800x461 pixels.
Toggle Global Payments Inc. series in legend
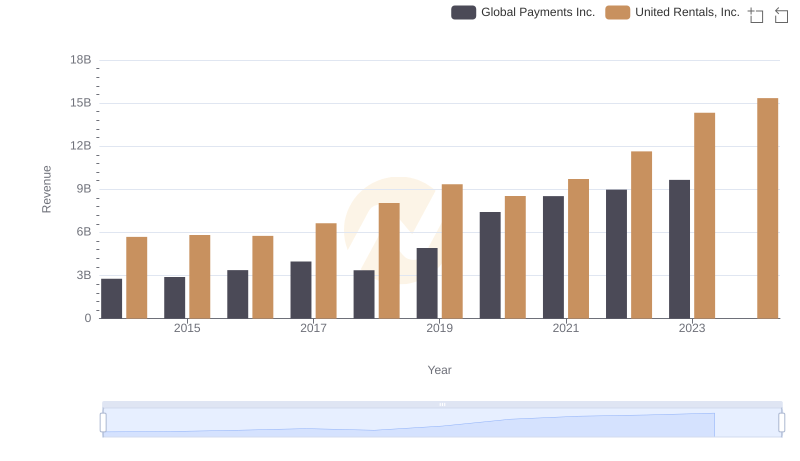(x=523, y=12)
